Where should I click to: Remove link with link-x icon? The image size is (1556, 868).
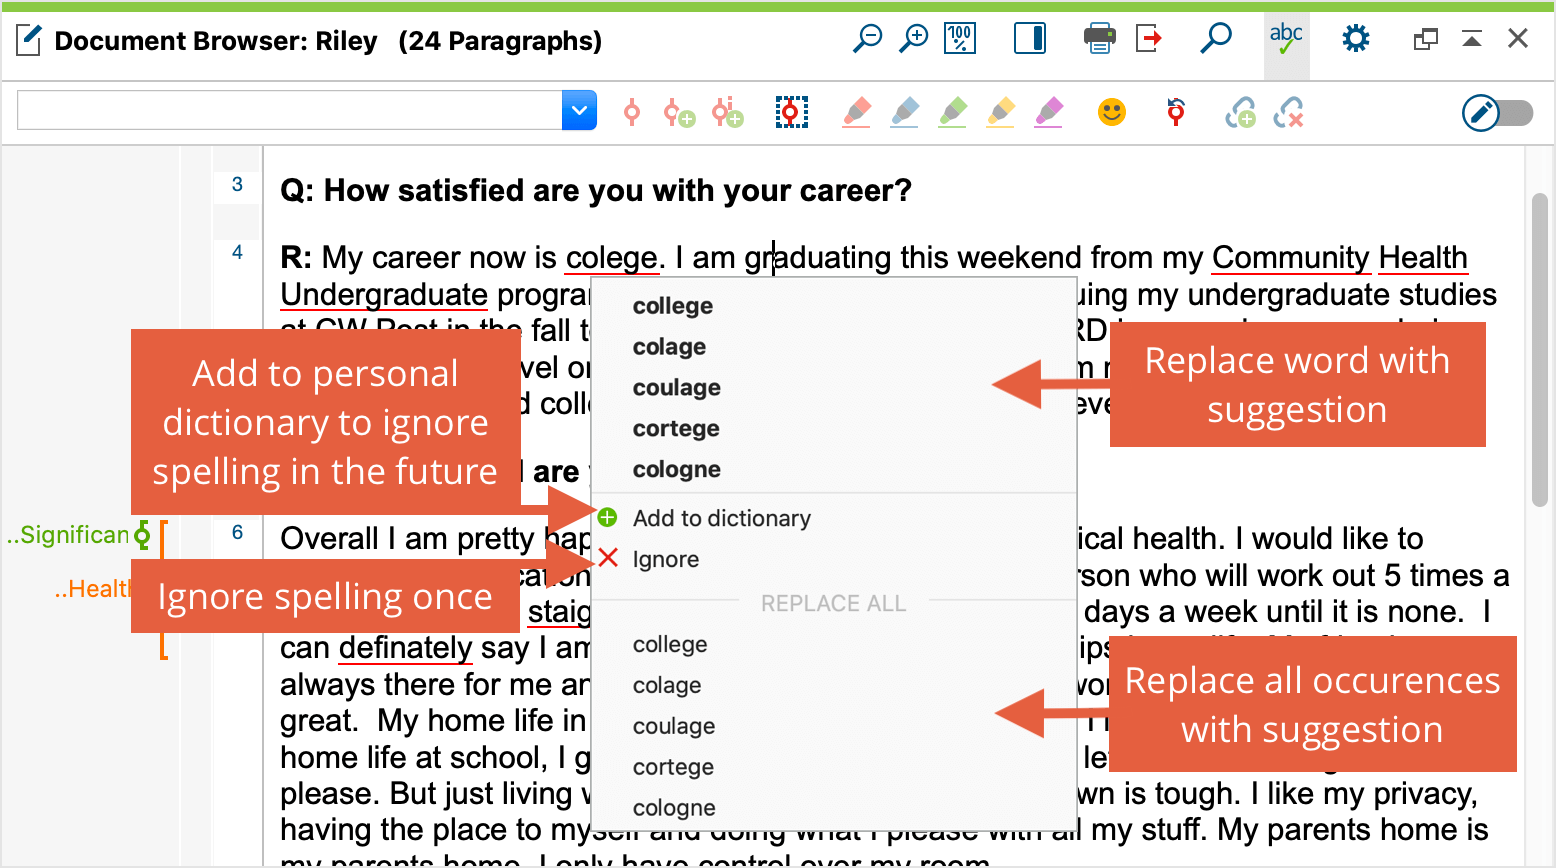pos(1288,112)
